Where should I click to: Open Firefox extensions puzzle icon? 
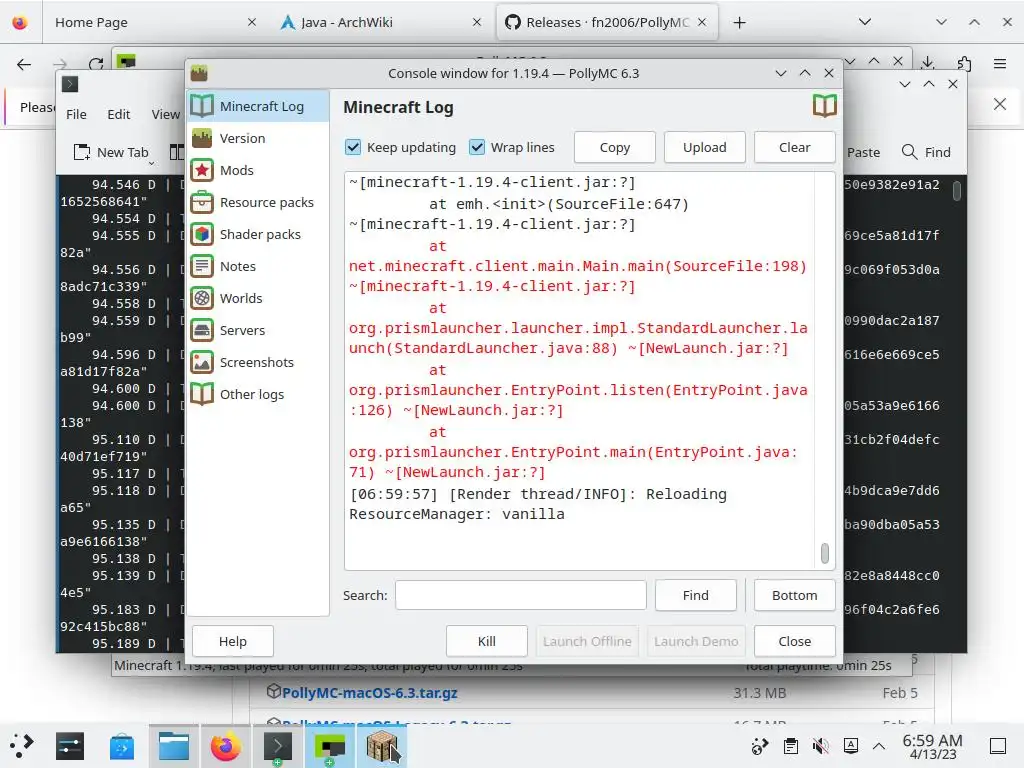[964, 63]
